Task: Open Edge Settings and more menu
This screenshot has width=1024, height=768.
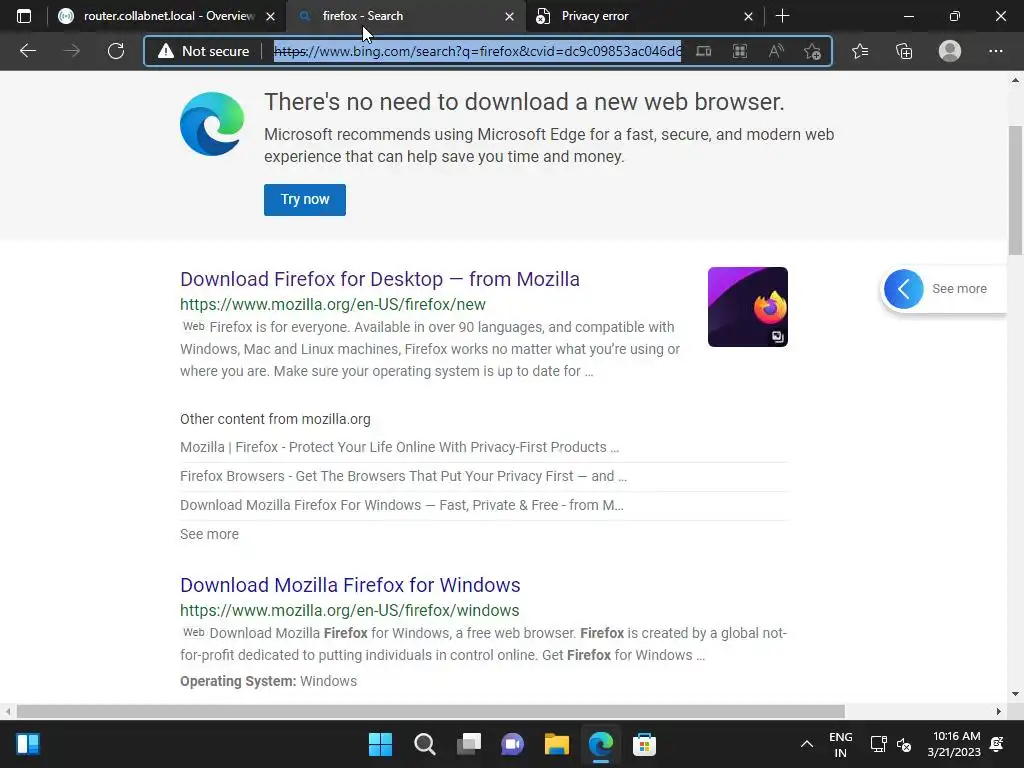Action: (995, 51)
